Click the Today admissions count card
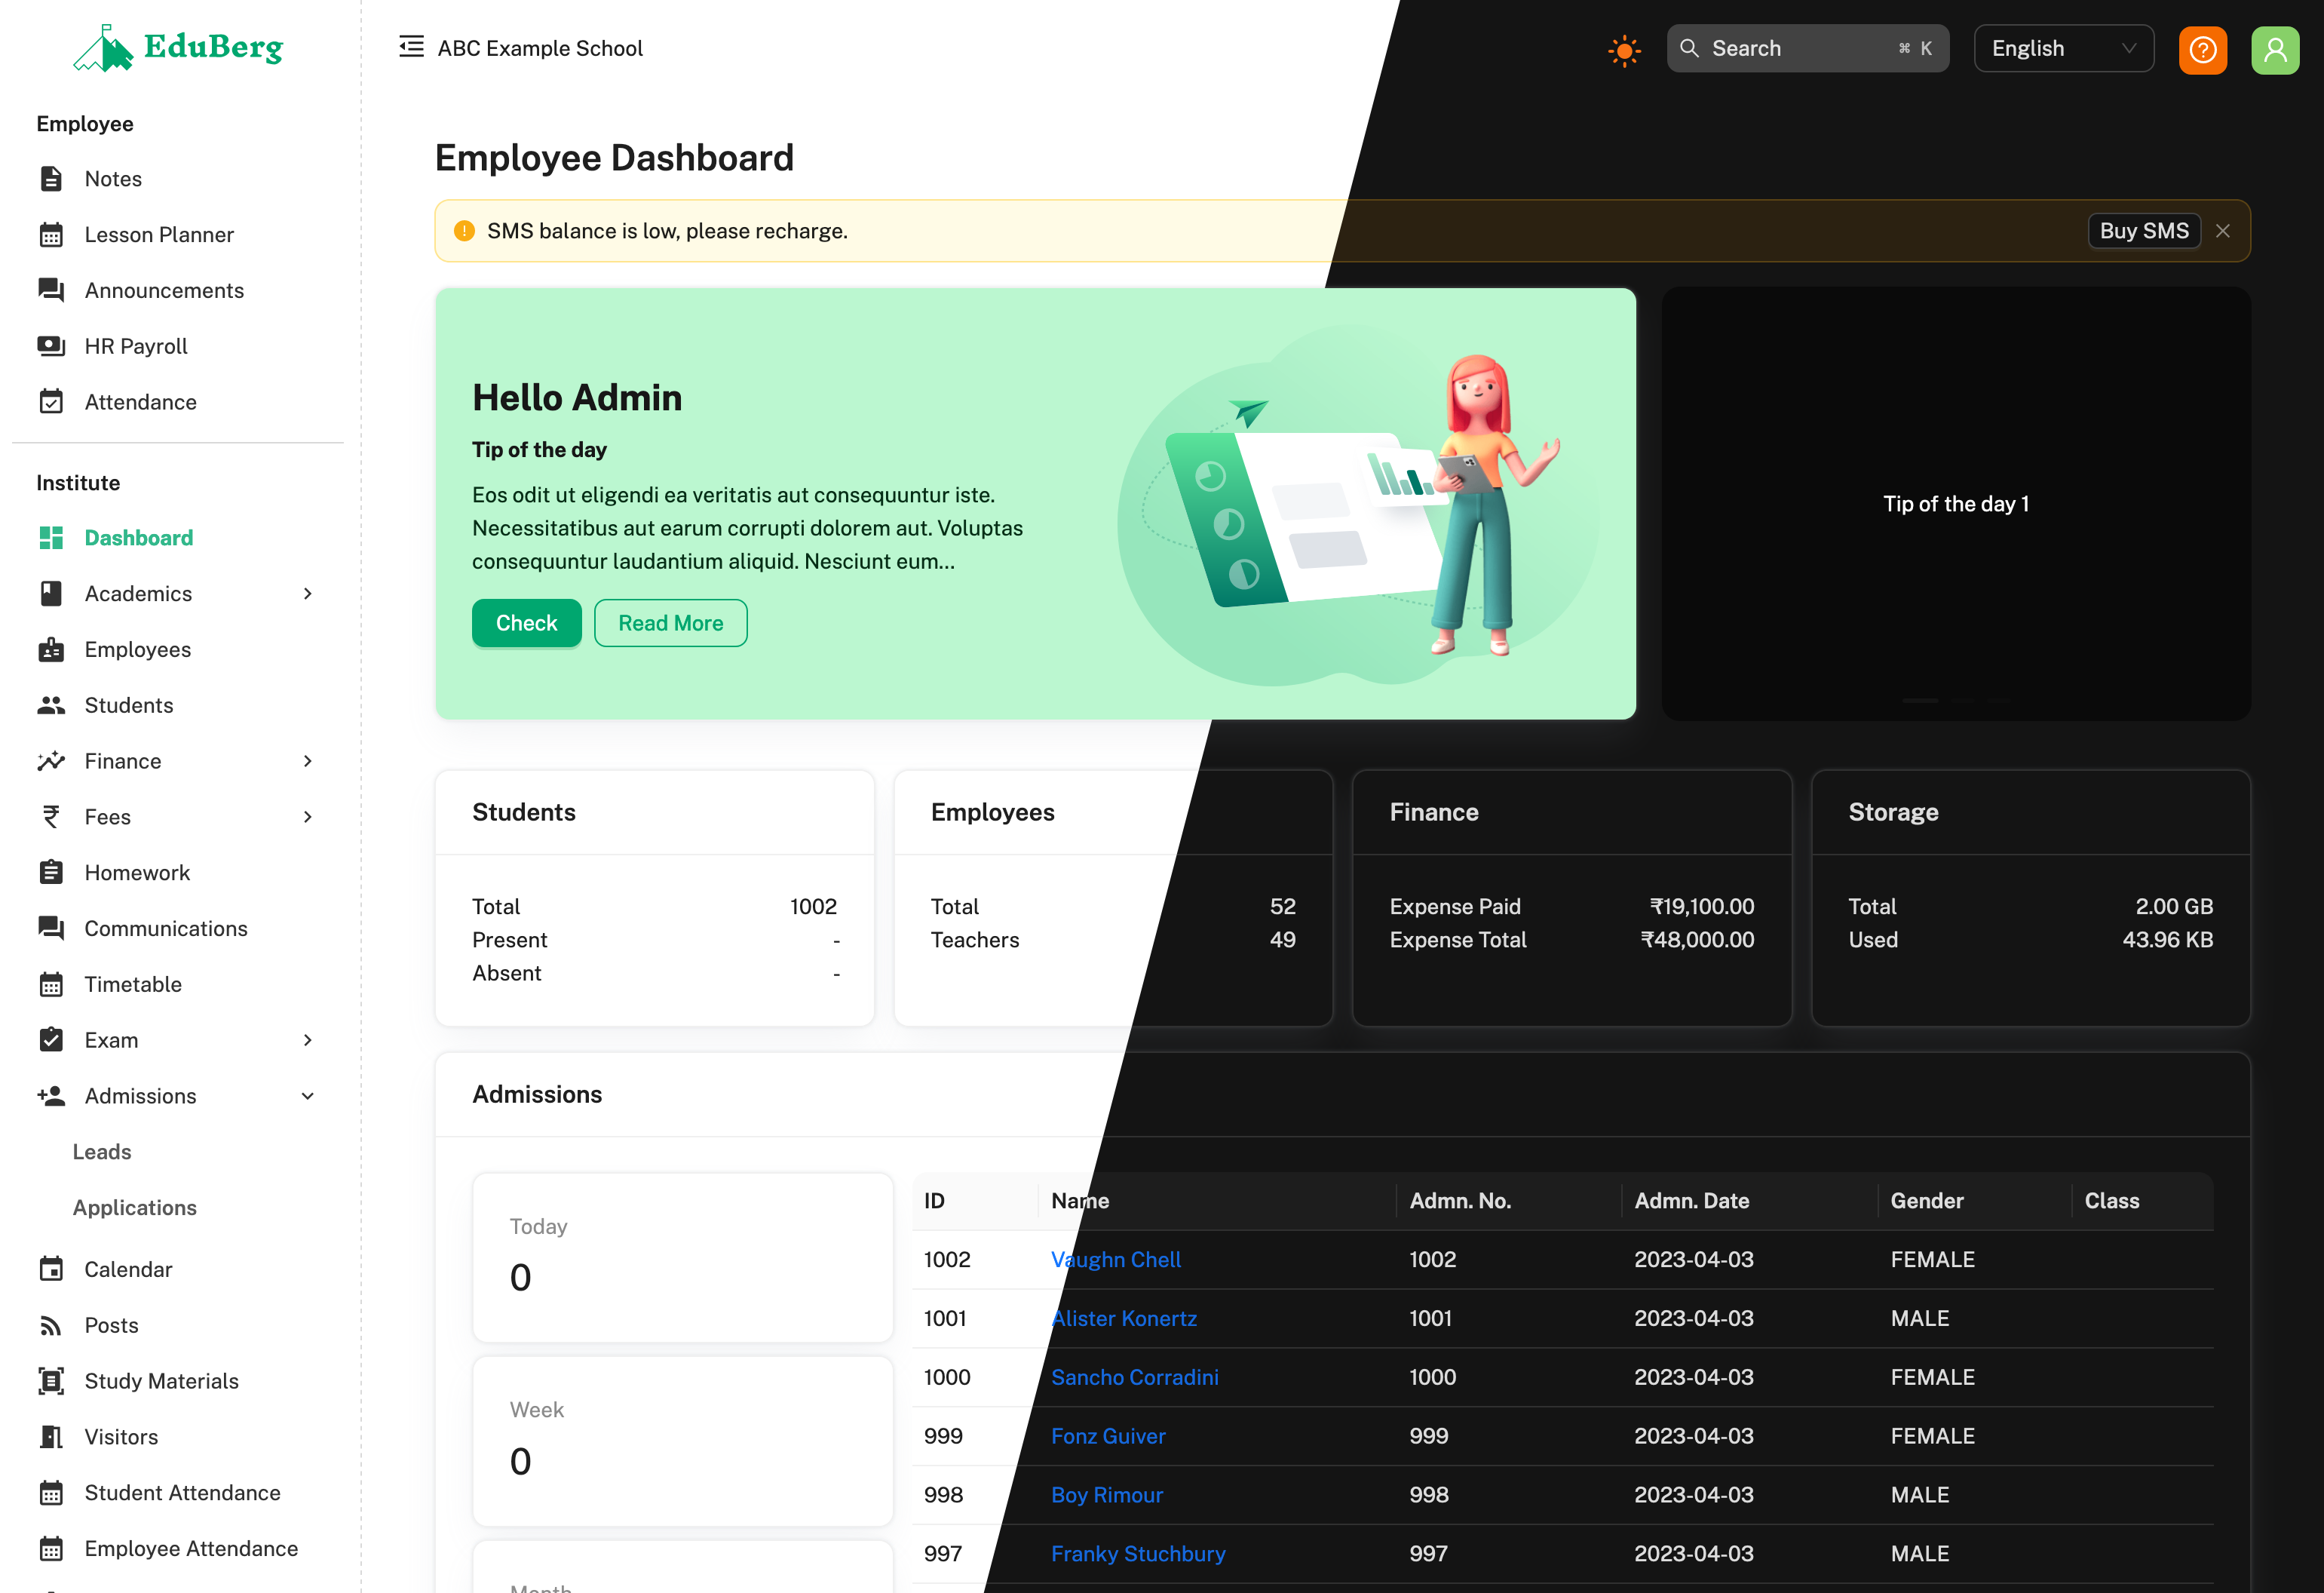The image size is (2324, 1593). 683,1258
